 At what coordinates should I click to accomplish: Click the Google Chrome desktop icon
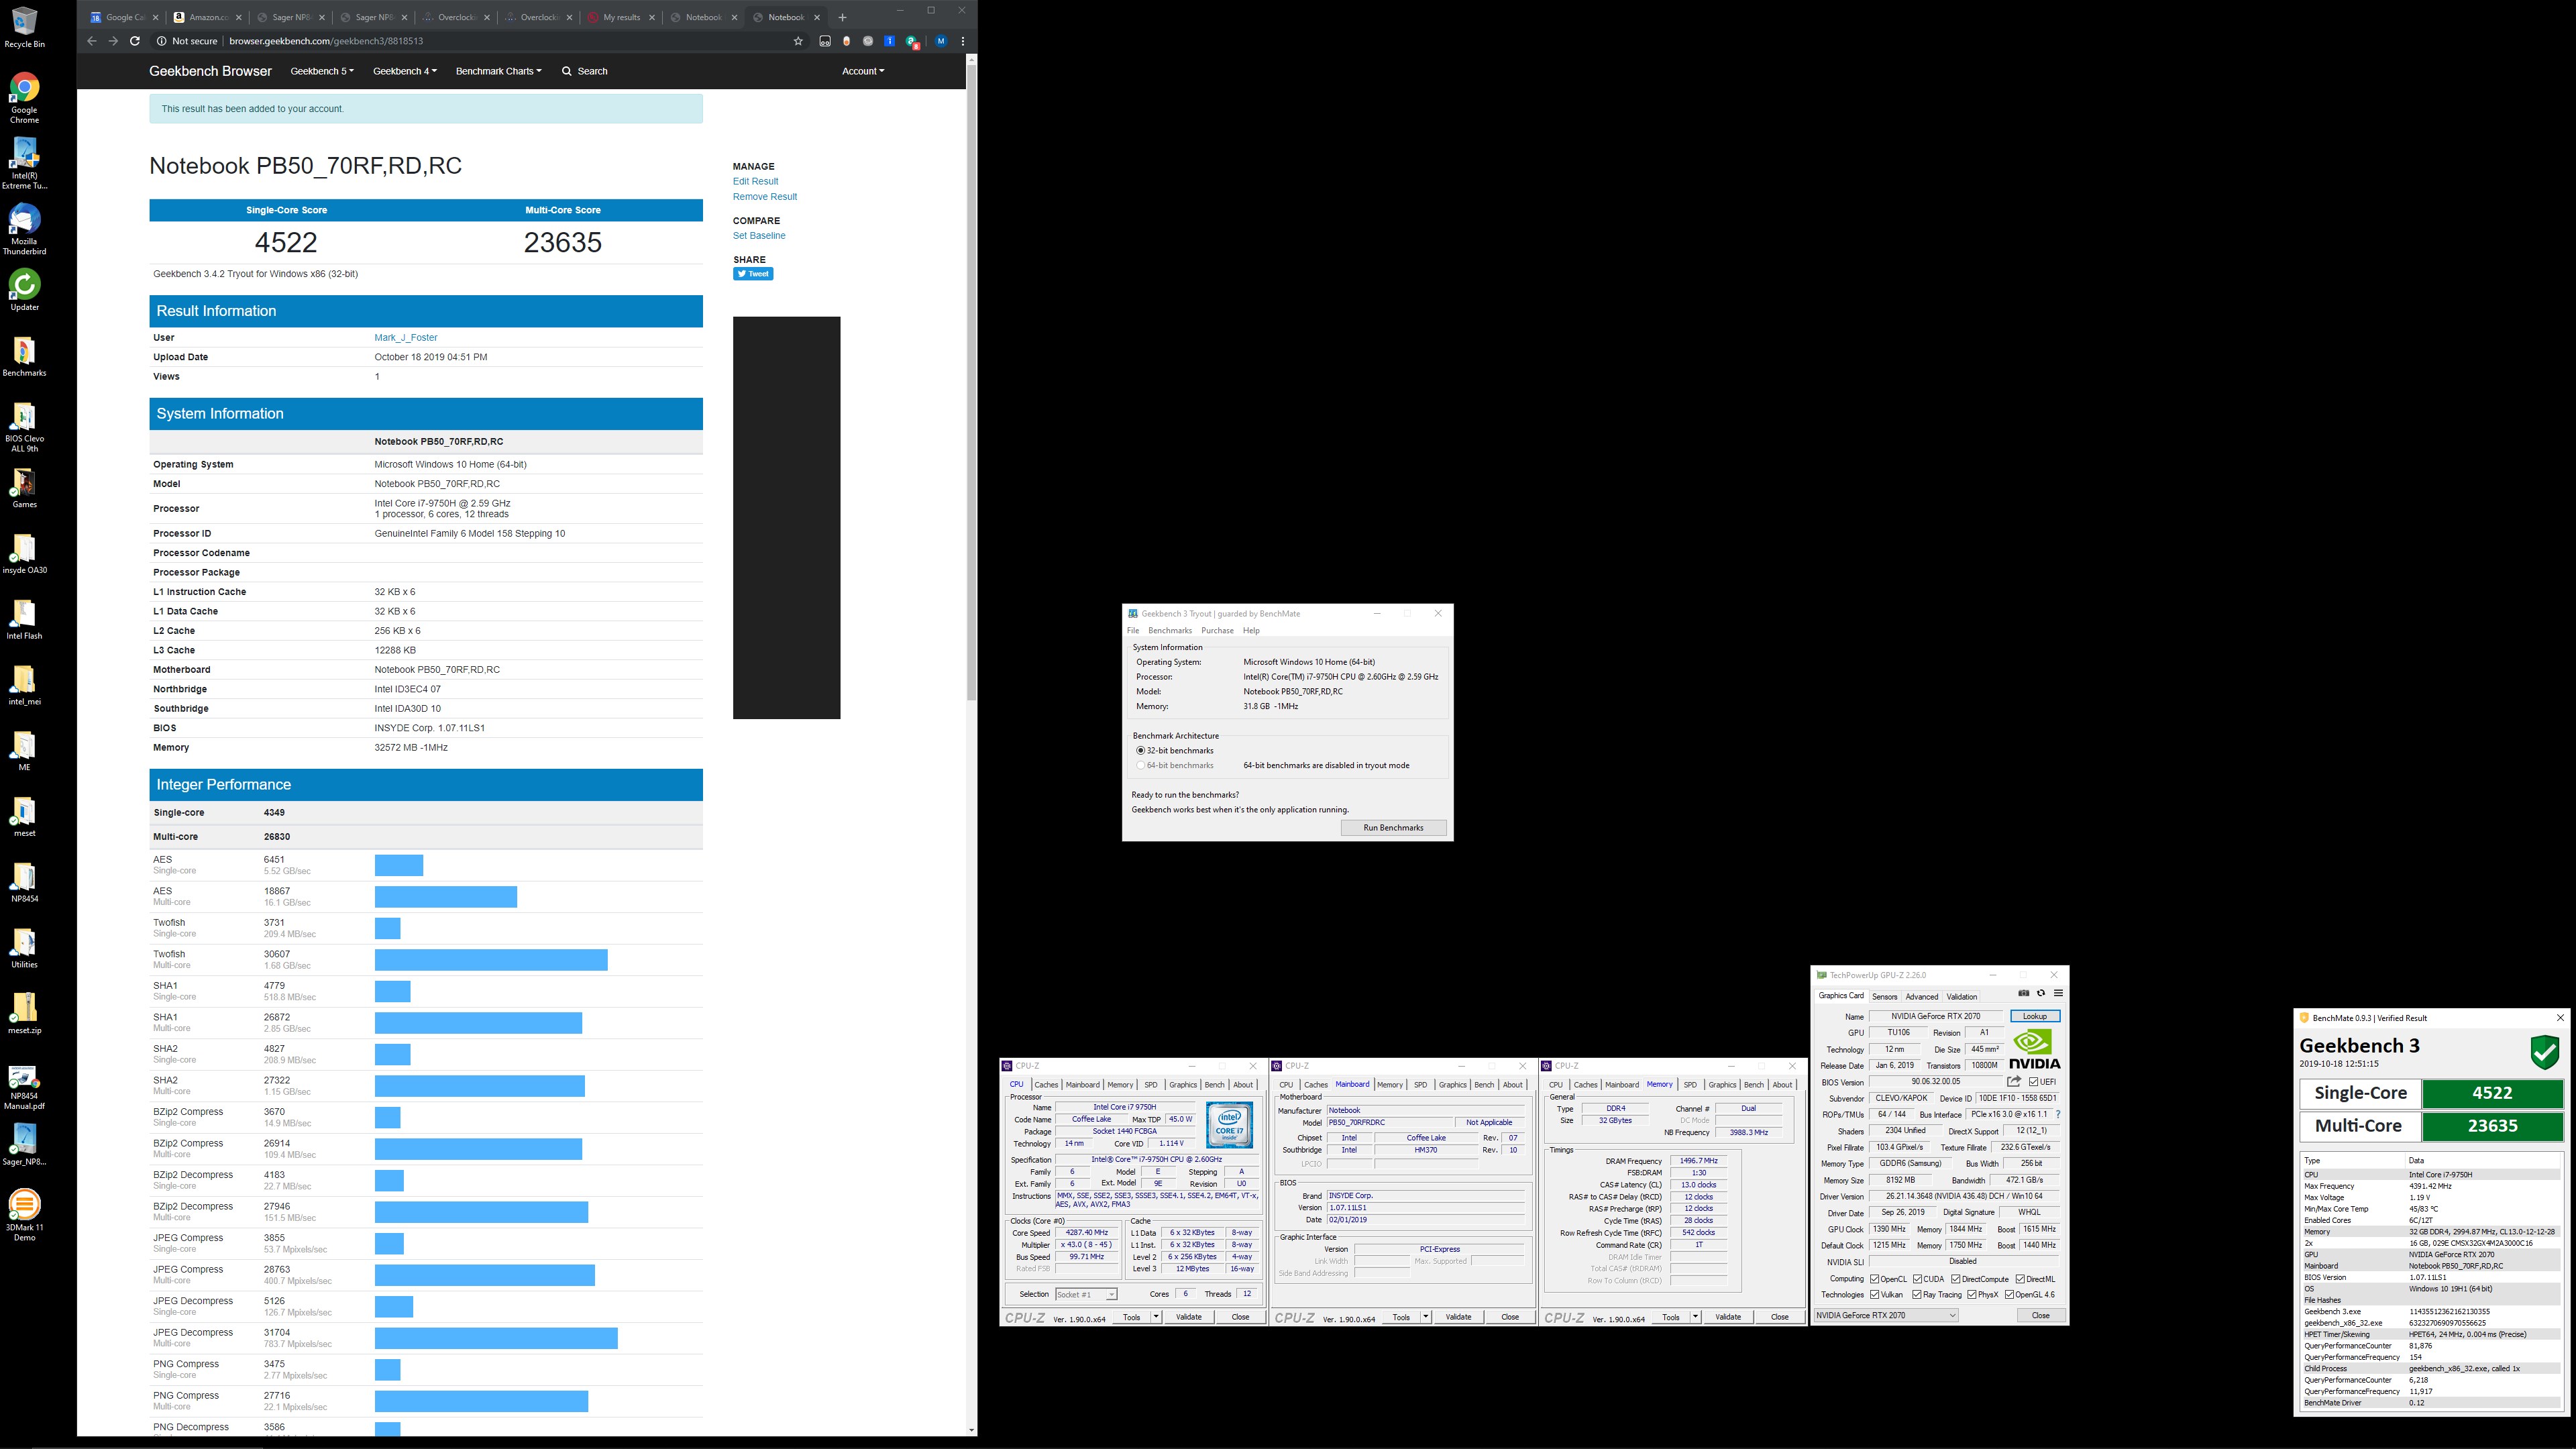24,97
